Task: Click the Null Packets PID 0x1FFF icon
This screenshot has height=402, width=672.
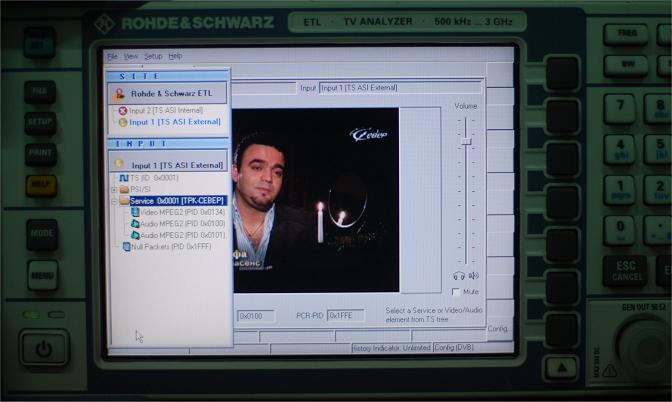Action: pyautogui.click(x=125, y=246)
